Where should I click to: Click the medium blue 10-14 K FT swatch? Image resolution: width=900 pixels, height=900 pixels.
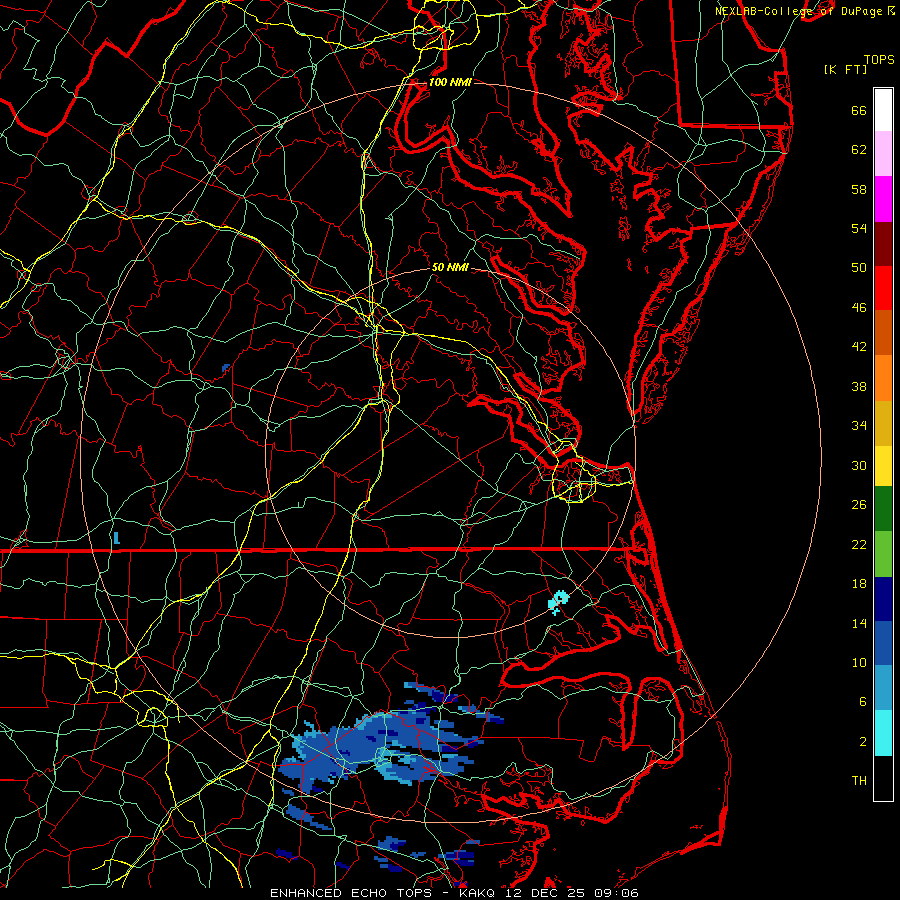click(883, 643)
